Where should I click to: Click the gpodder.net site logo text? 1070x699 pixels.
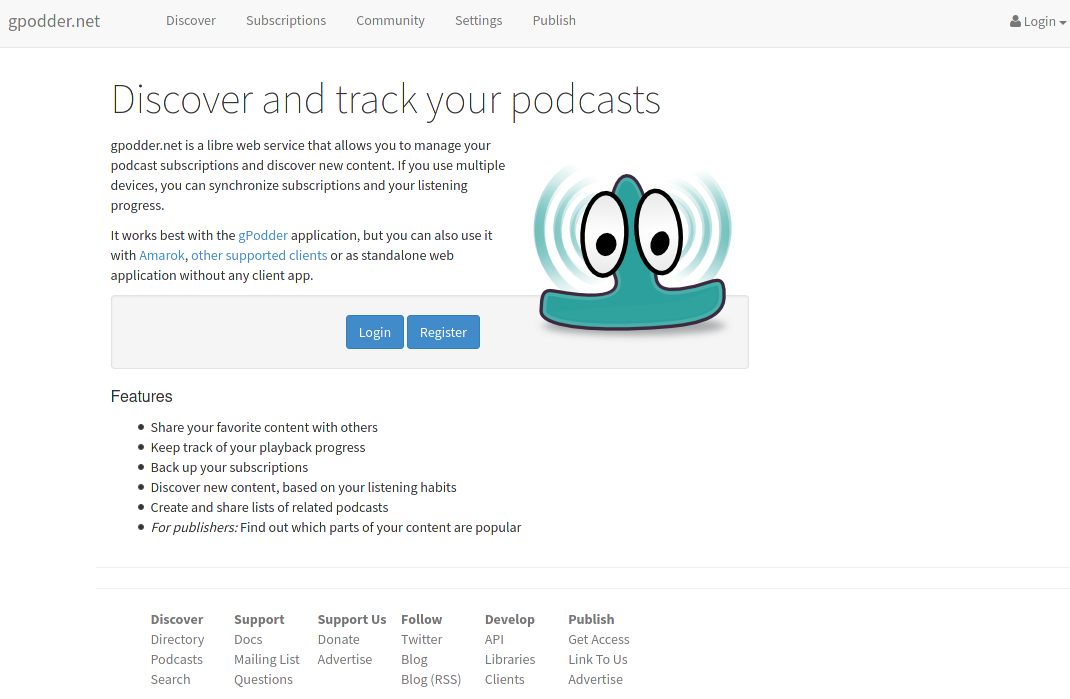tap(54, 21)
